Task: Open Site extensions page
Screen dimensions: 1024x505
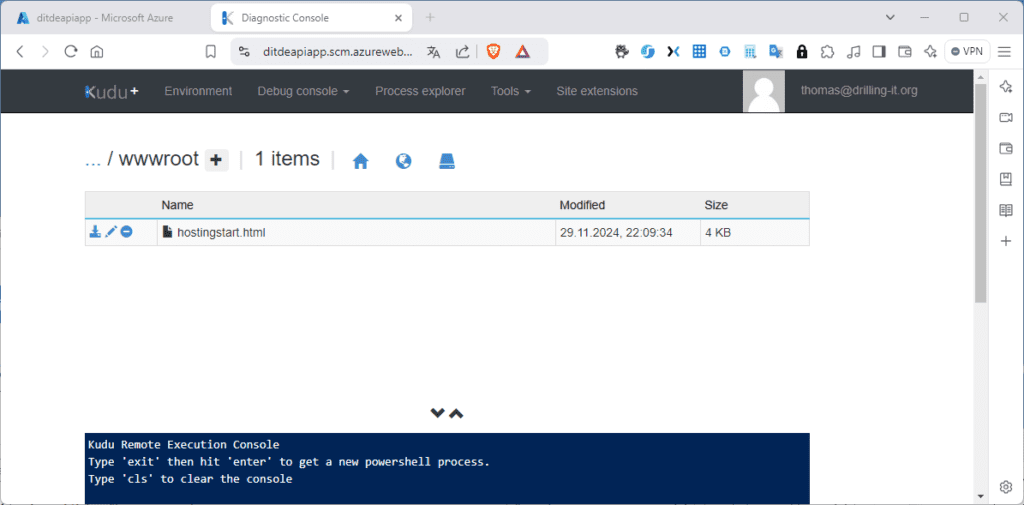Action: pos(597,91)
